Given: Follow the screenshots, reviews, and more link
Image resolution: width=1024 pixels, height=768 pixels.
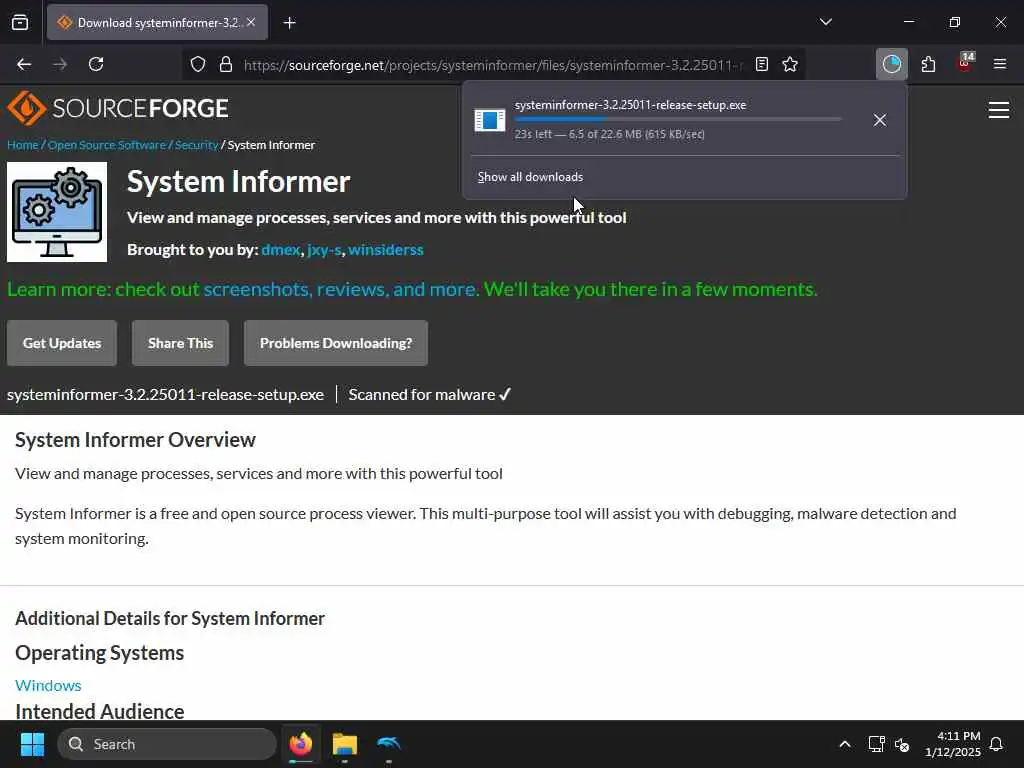Looking at the screenshot, I should (342, 289).
